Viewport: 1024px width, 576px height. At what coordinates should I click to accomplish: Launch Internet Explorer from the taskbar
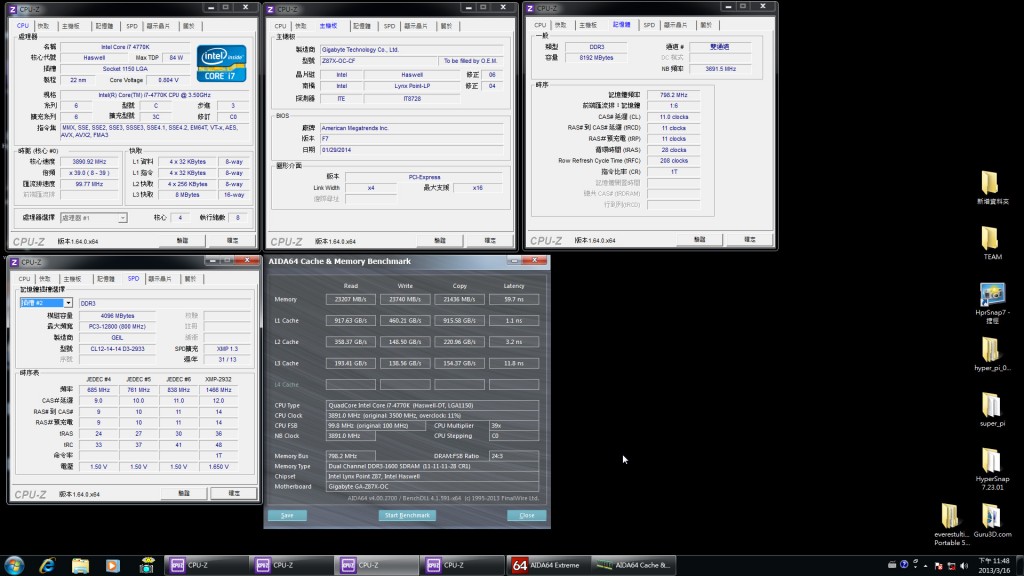(47, 565)
